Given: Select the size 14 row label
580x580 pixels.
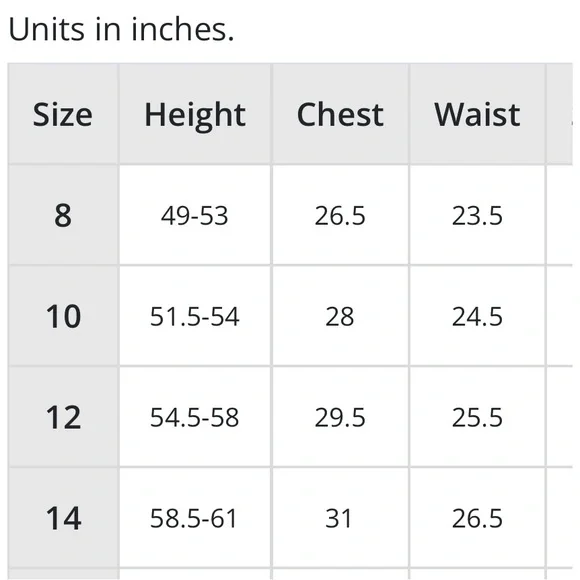Looking at the screenshot, I should click(63, 518).
